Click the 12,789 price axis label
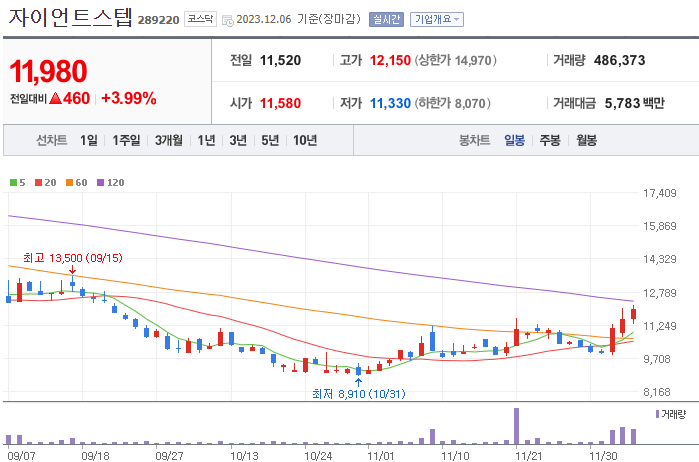This screenshot has width=699, height=462. point(659,293)
